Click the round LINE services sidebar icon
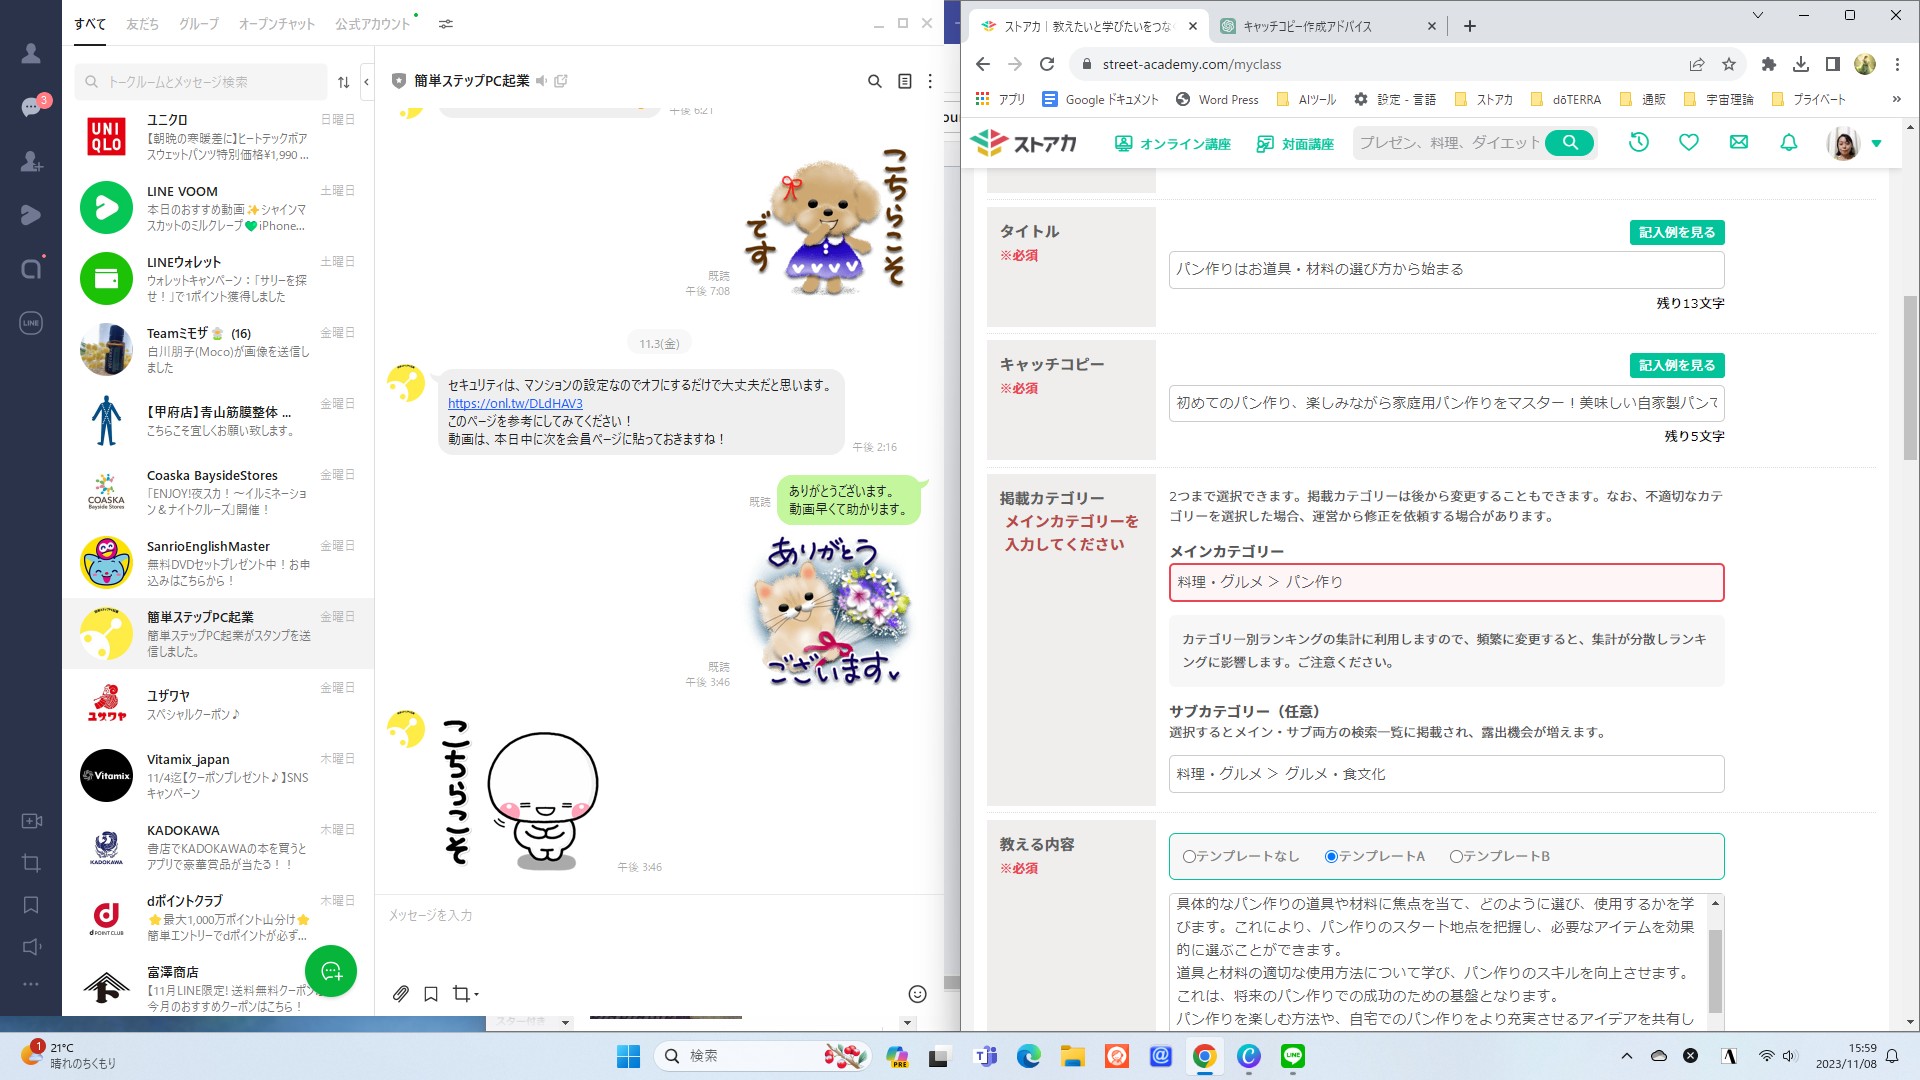This screenshot has width=1920, height=1080. [x=31, y=323]
